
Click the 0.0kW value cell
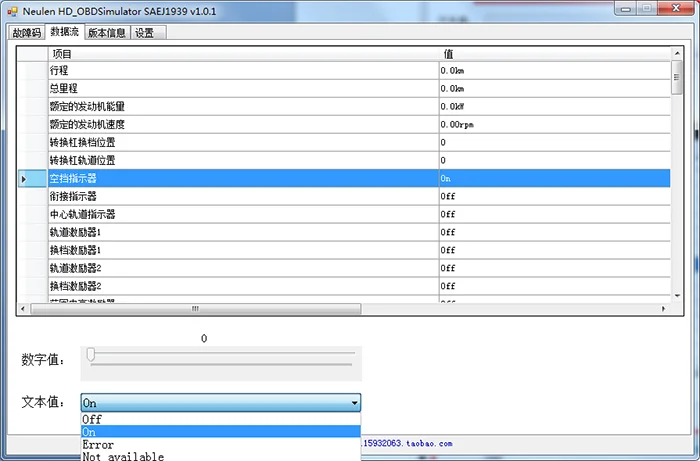554,106
